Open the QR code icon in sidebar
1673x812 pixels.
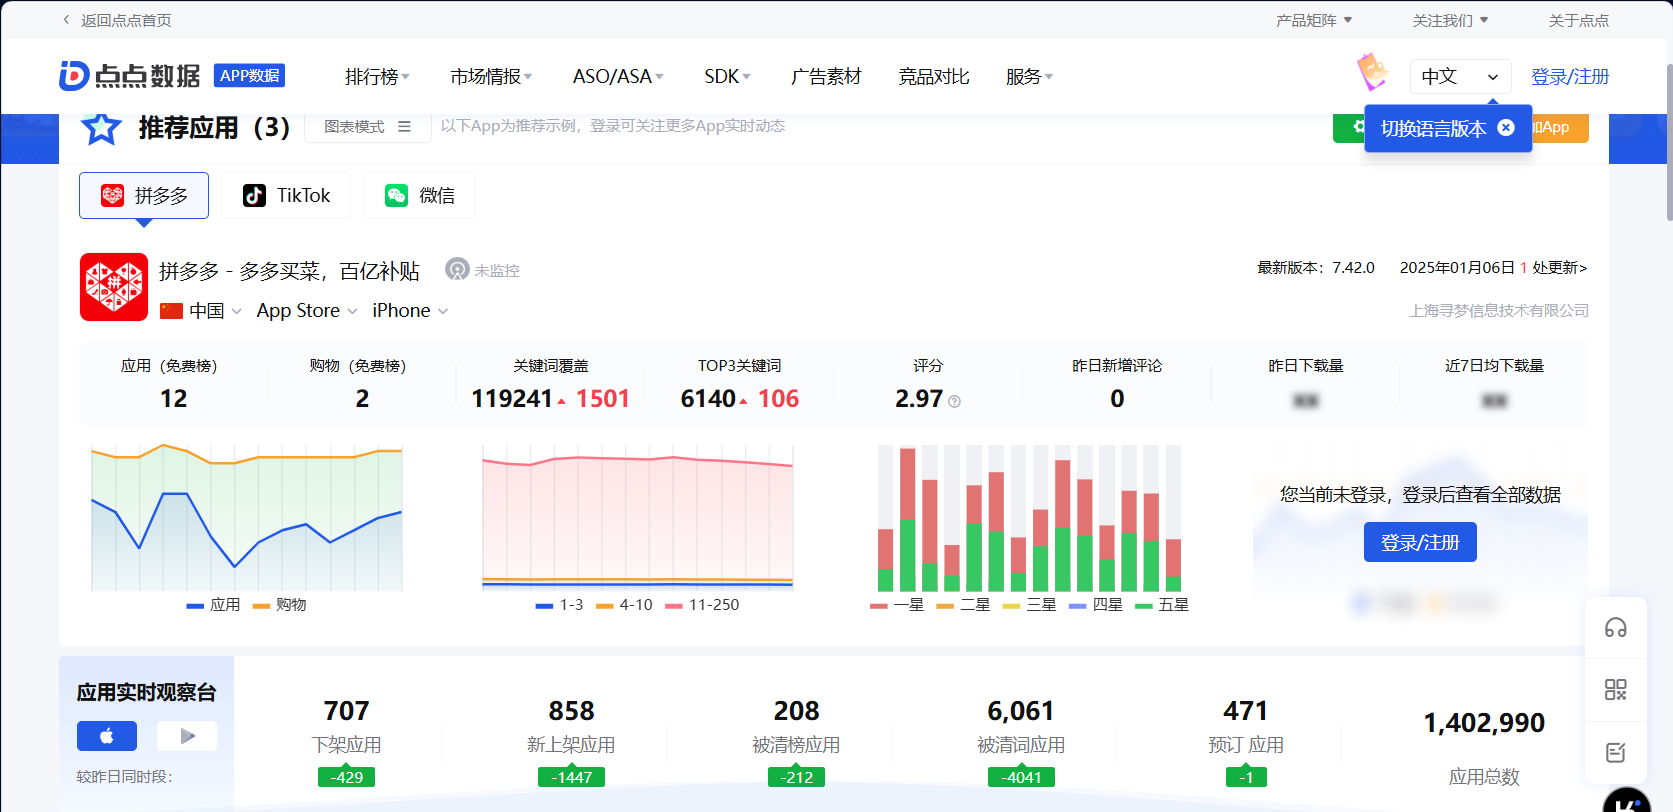1616,690
